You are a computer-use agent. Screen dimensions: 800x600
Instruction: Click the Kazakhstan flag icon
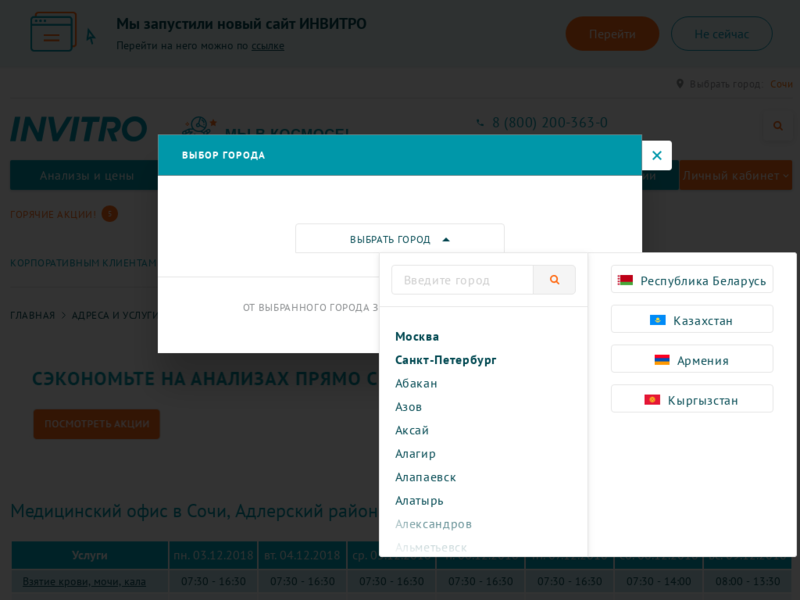point(657,320)
